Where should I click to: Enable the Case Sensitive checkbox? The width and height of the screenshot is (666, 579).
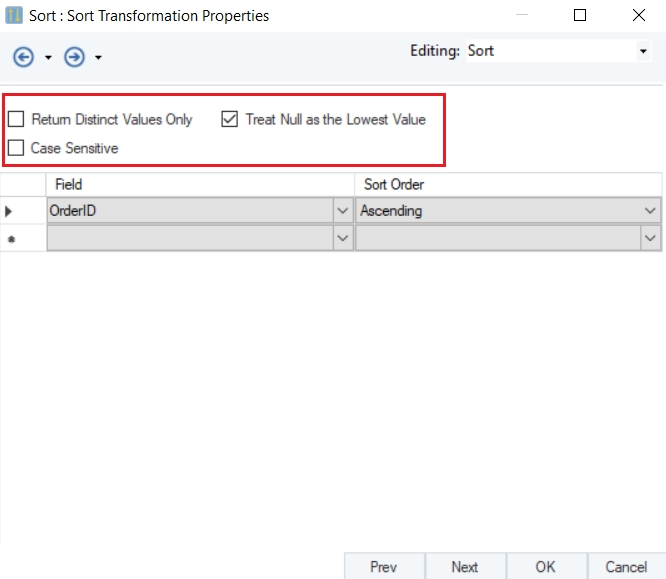(x=17, y=148)
